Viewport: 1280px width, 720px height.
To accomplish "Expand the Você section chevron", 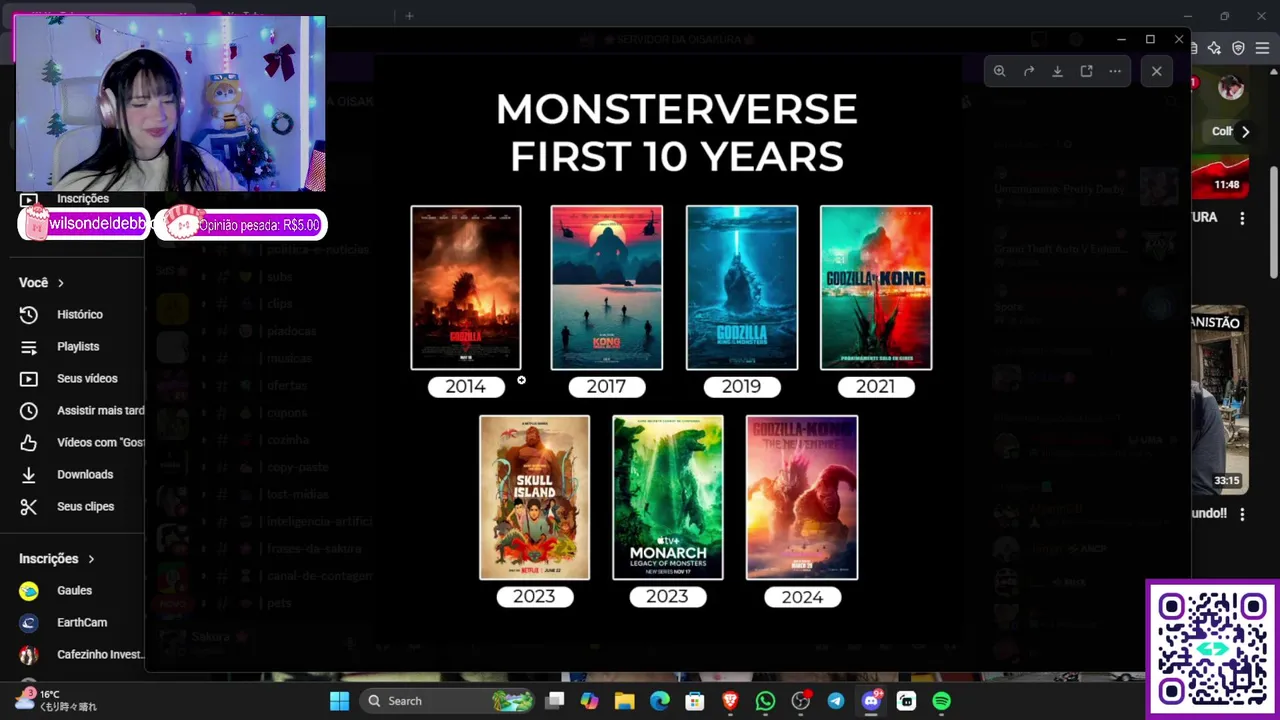I will pyautogui.click(x=60, y=283).
